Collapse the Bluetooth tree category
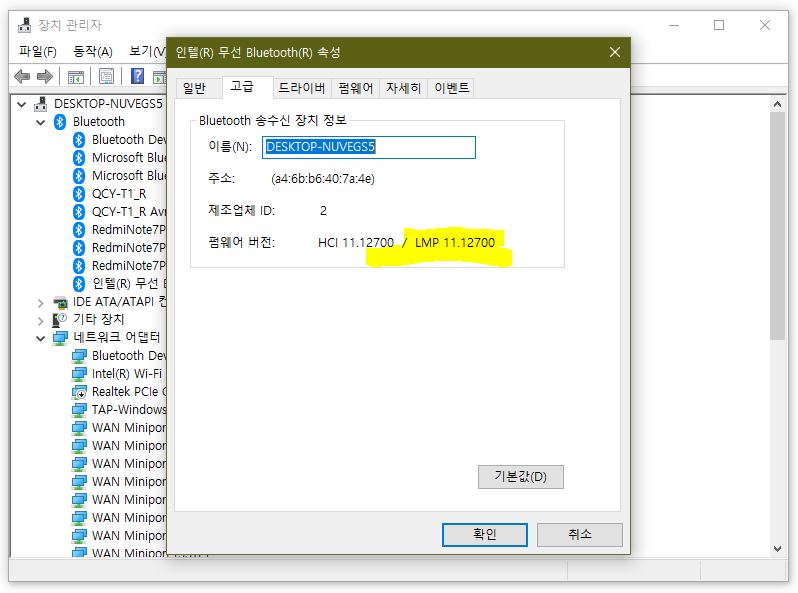Viewport: 798px width, 593px height. (41, 122)
